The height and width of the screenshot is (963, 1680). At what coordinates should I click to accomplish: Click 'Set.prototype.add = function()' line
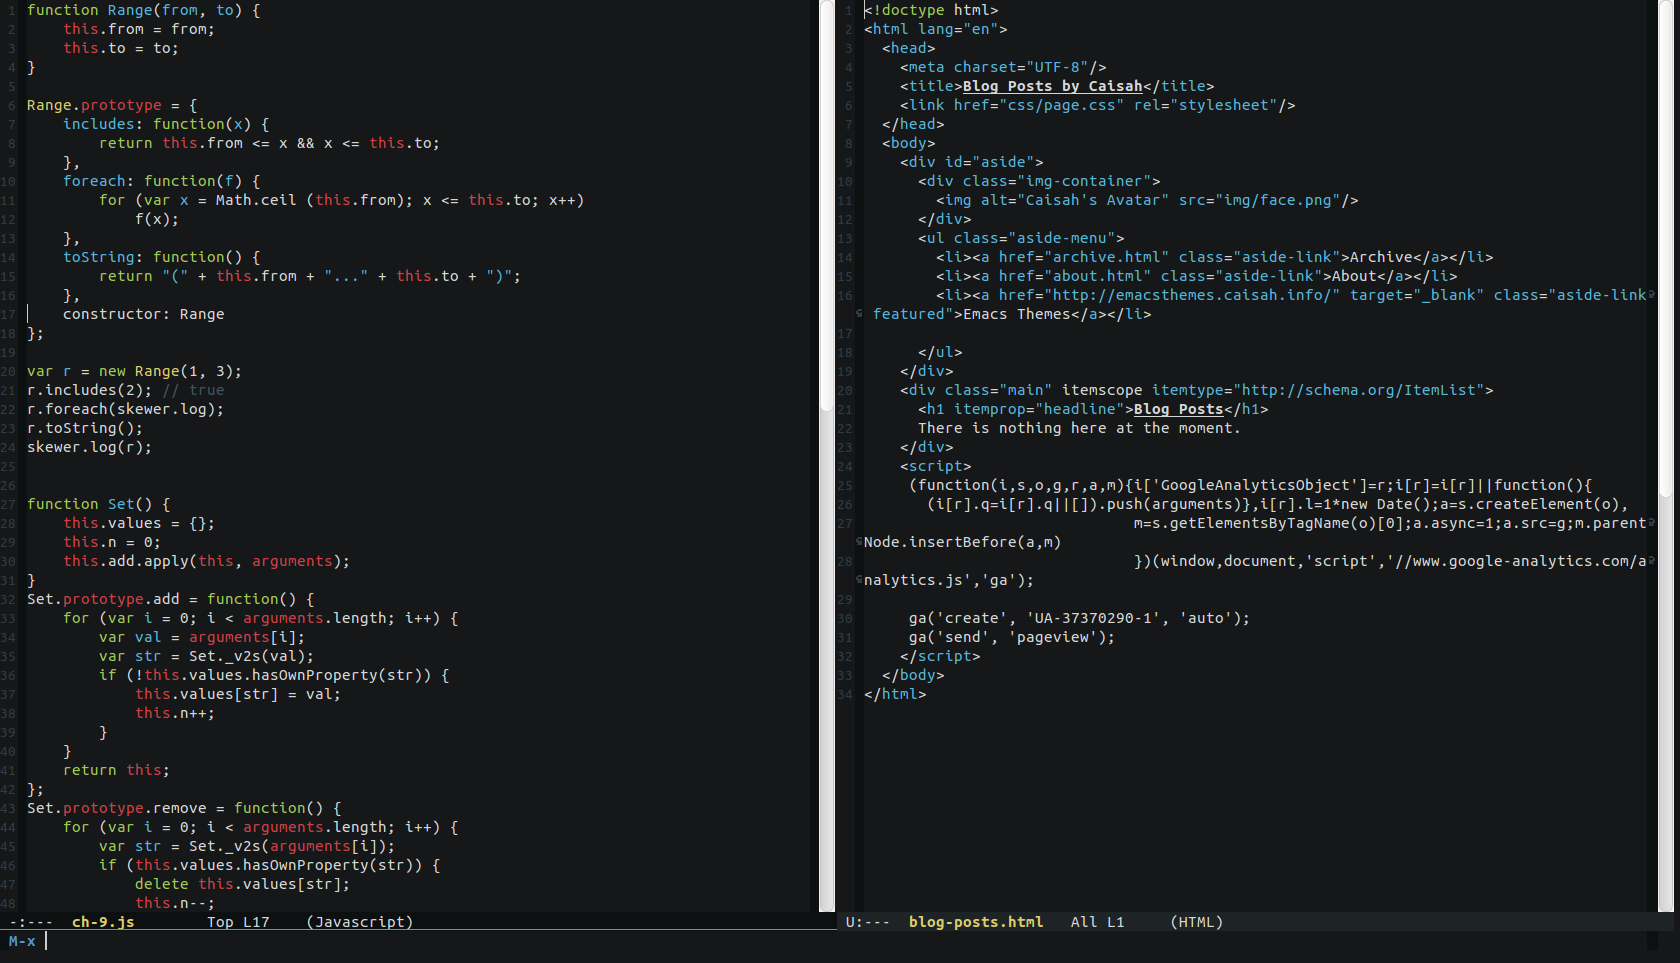point(170,599)
